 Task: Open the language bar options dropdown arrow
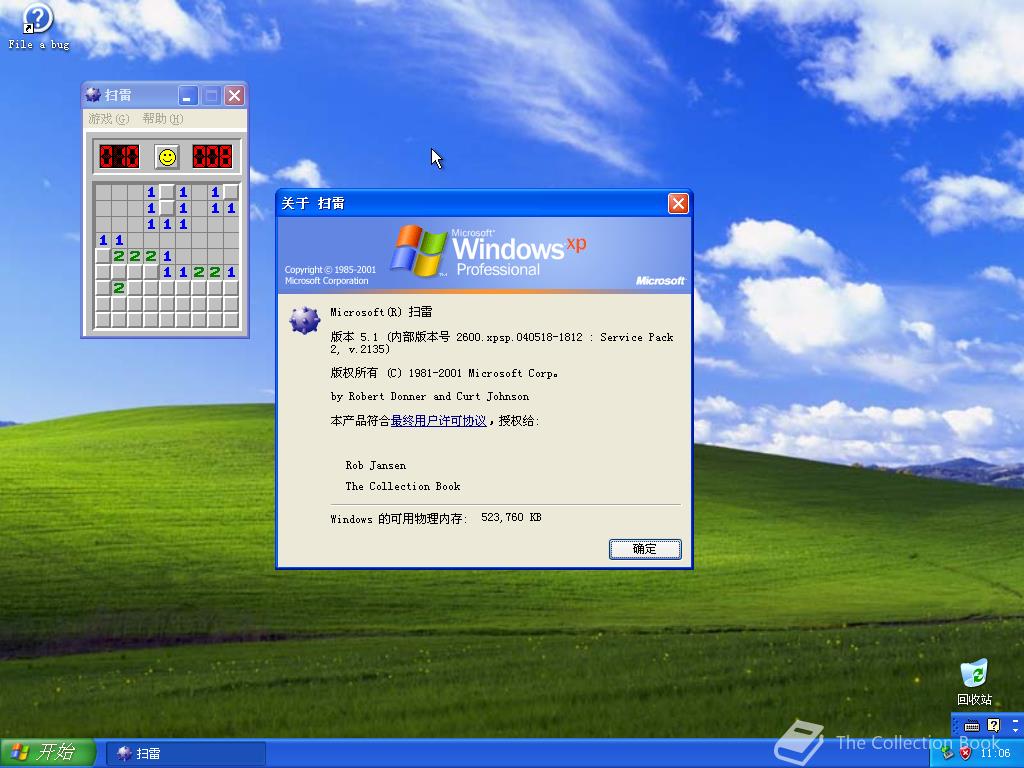[x=1016, y=729]
